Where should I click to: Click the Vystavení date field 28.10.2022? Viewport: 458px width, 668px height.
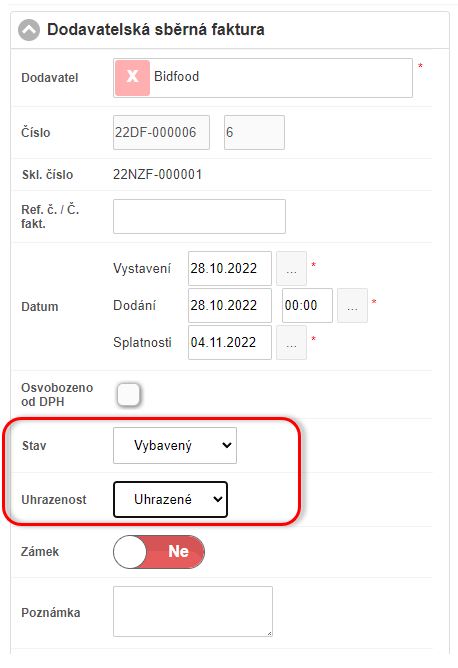click(230, 268)
